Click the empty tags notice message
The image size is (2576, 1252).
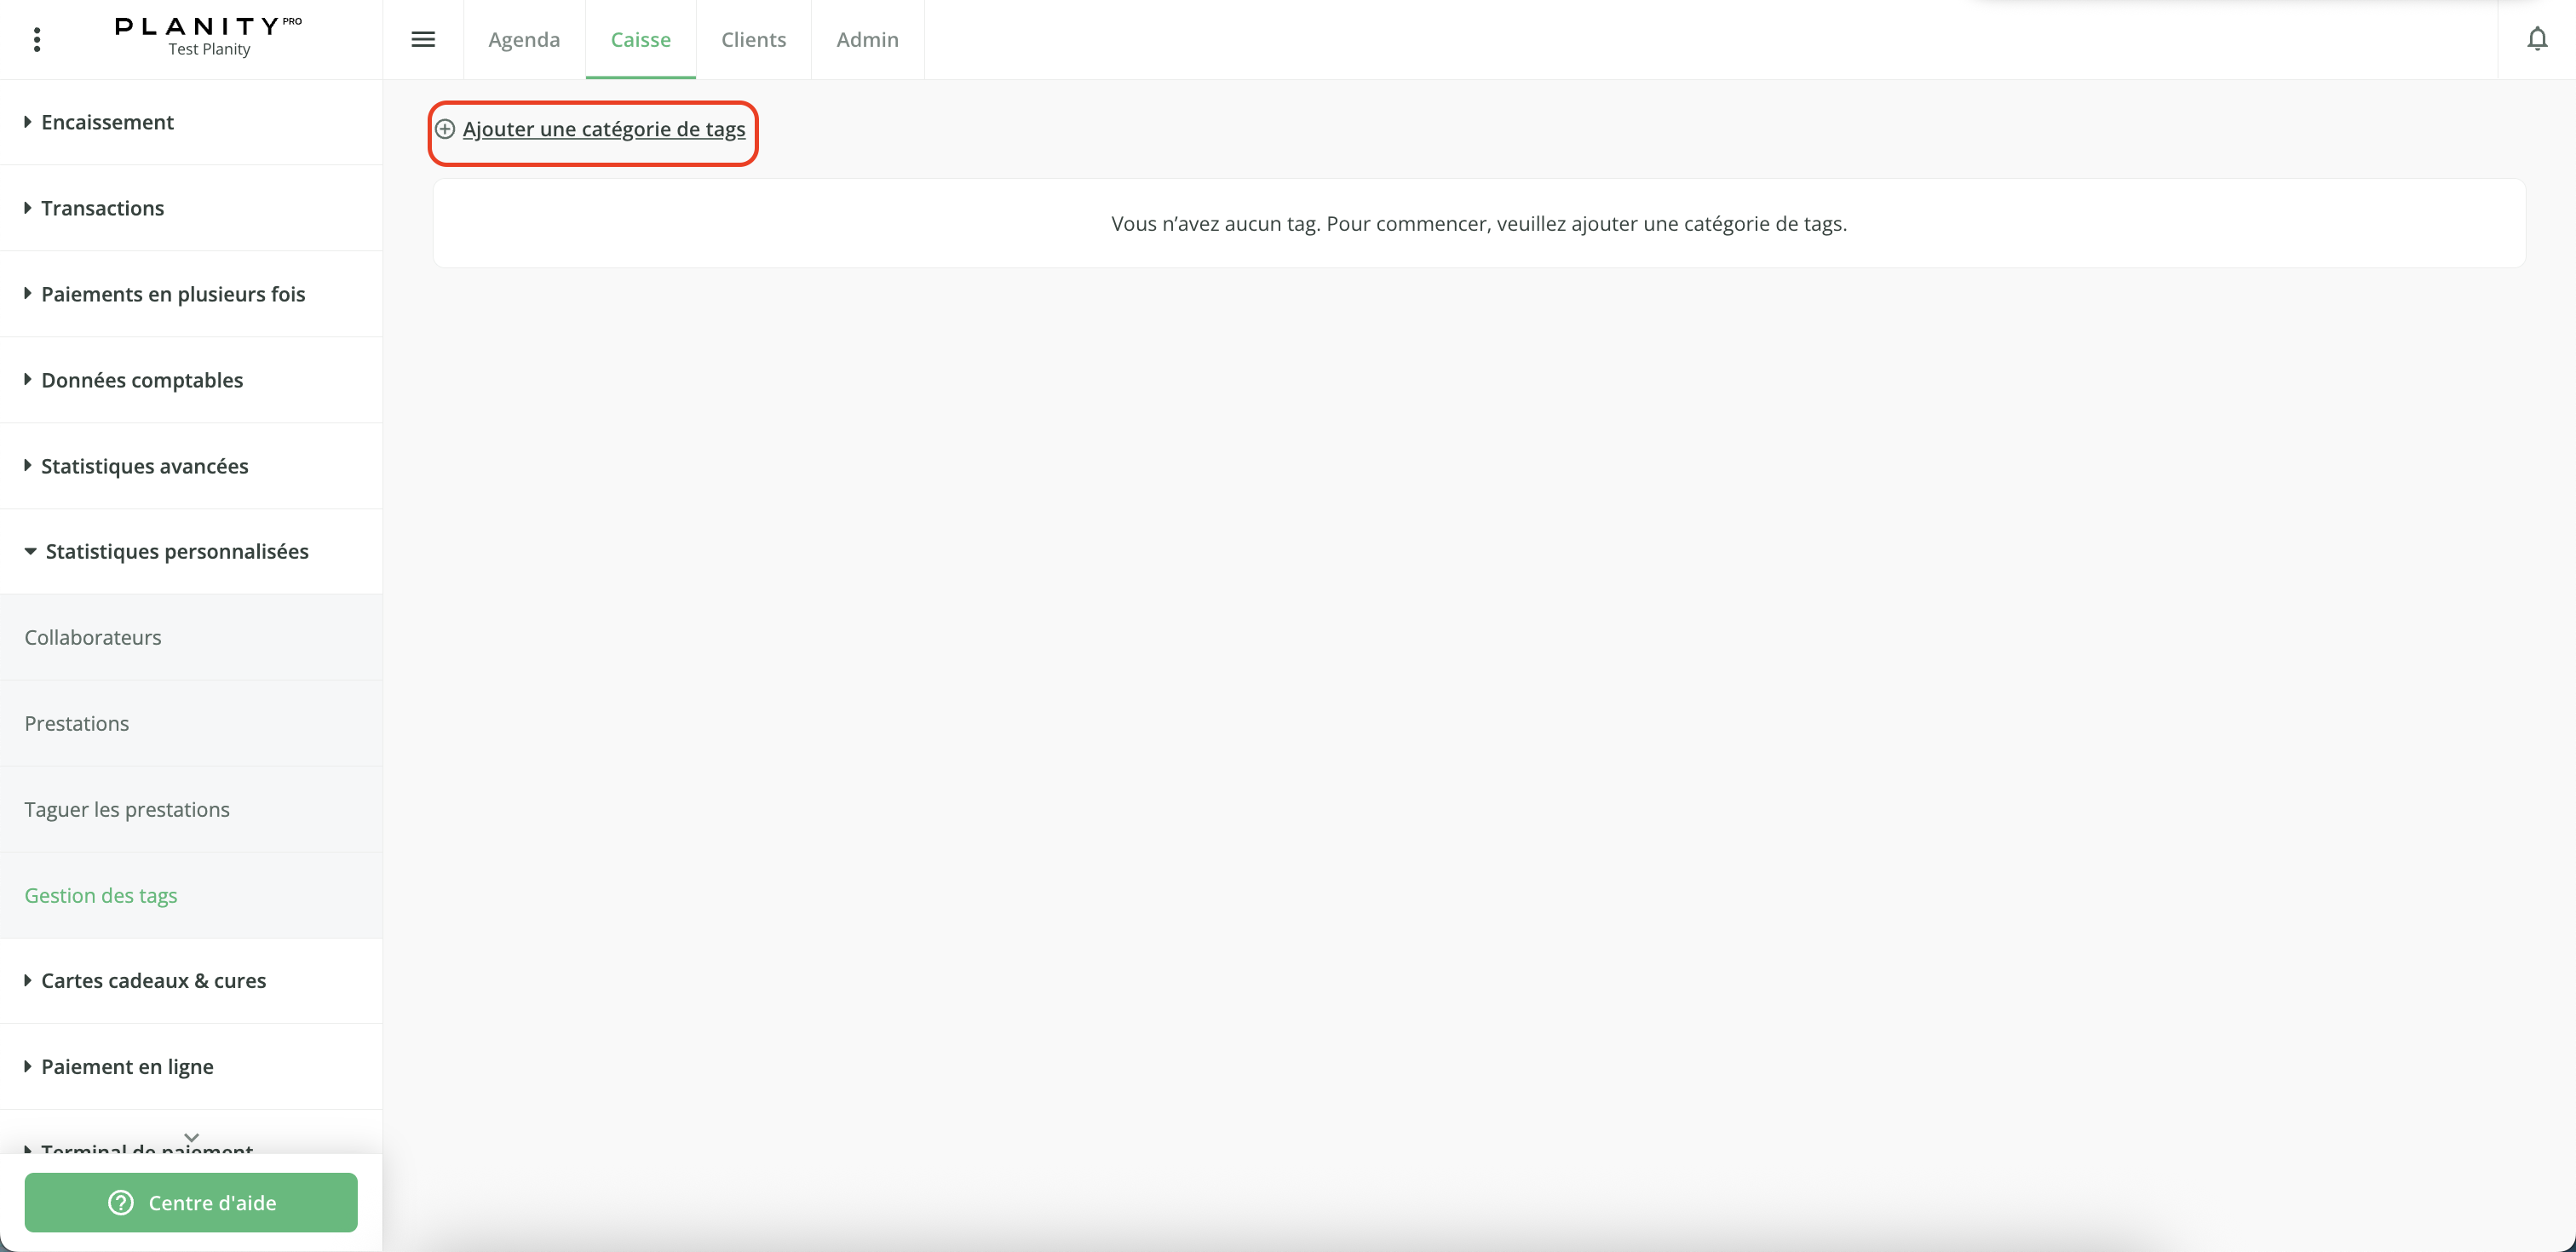click(x=1479, y=224)
